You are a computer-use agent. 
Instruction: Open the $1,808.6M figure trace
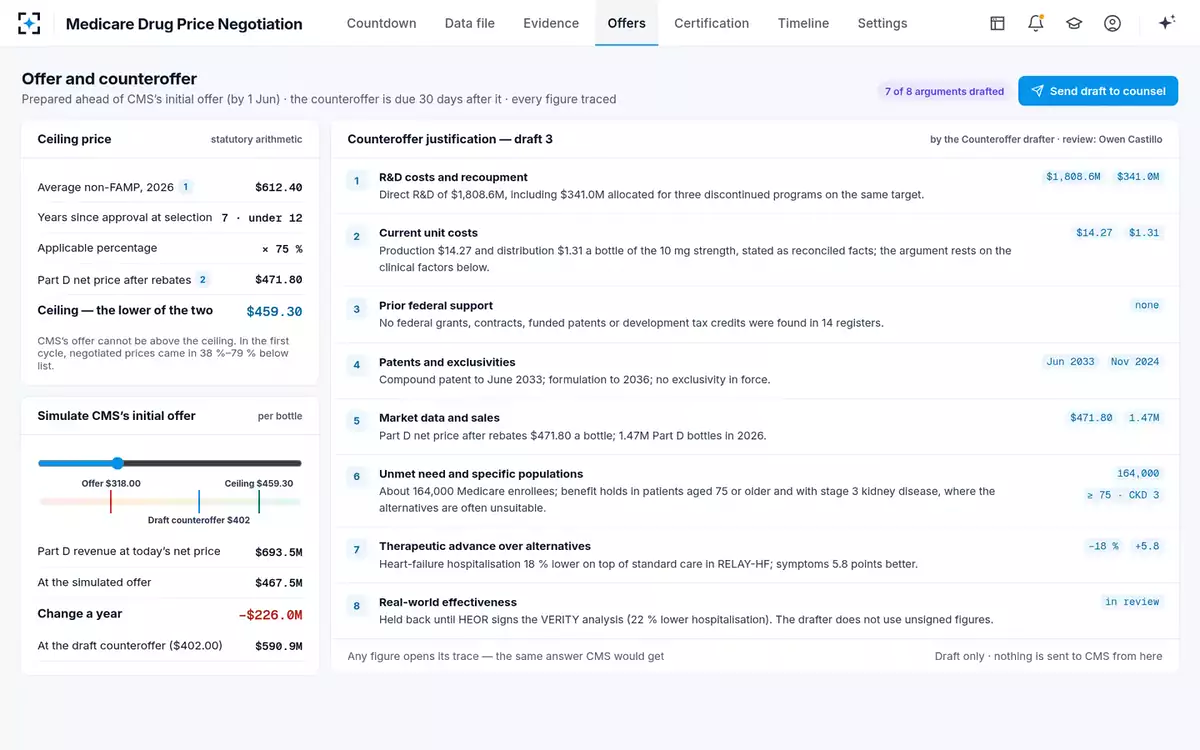point(1073,177)
